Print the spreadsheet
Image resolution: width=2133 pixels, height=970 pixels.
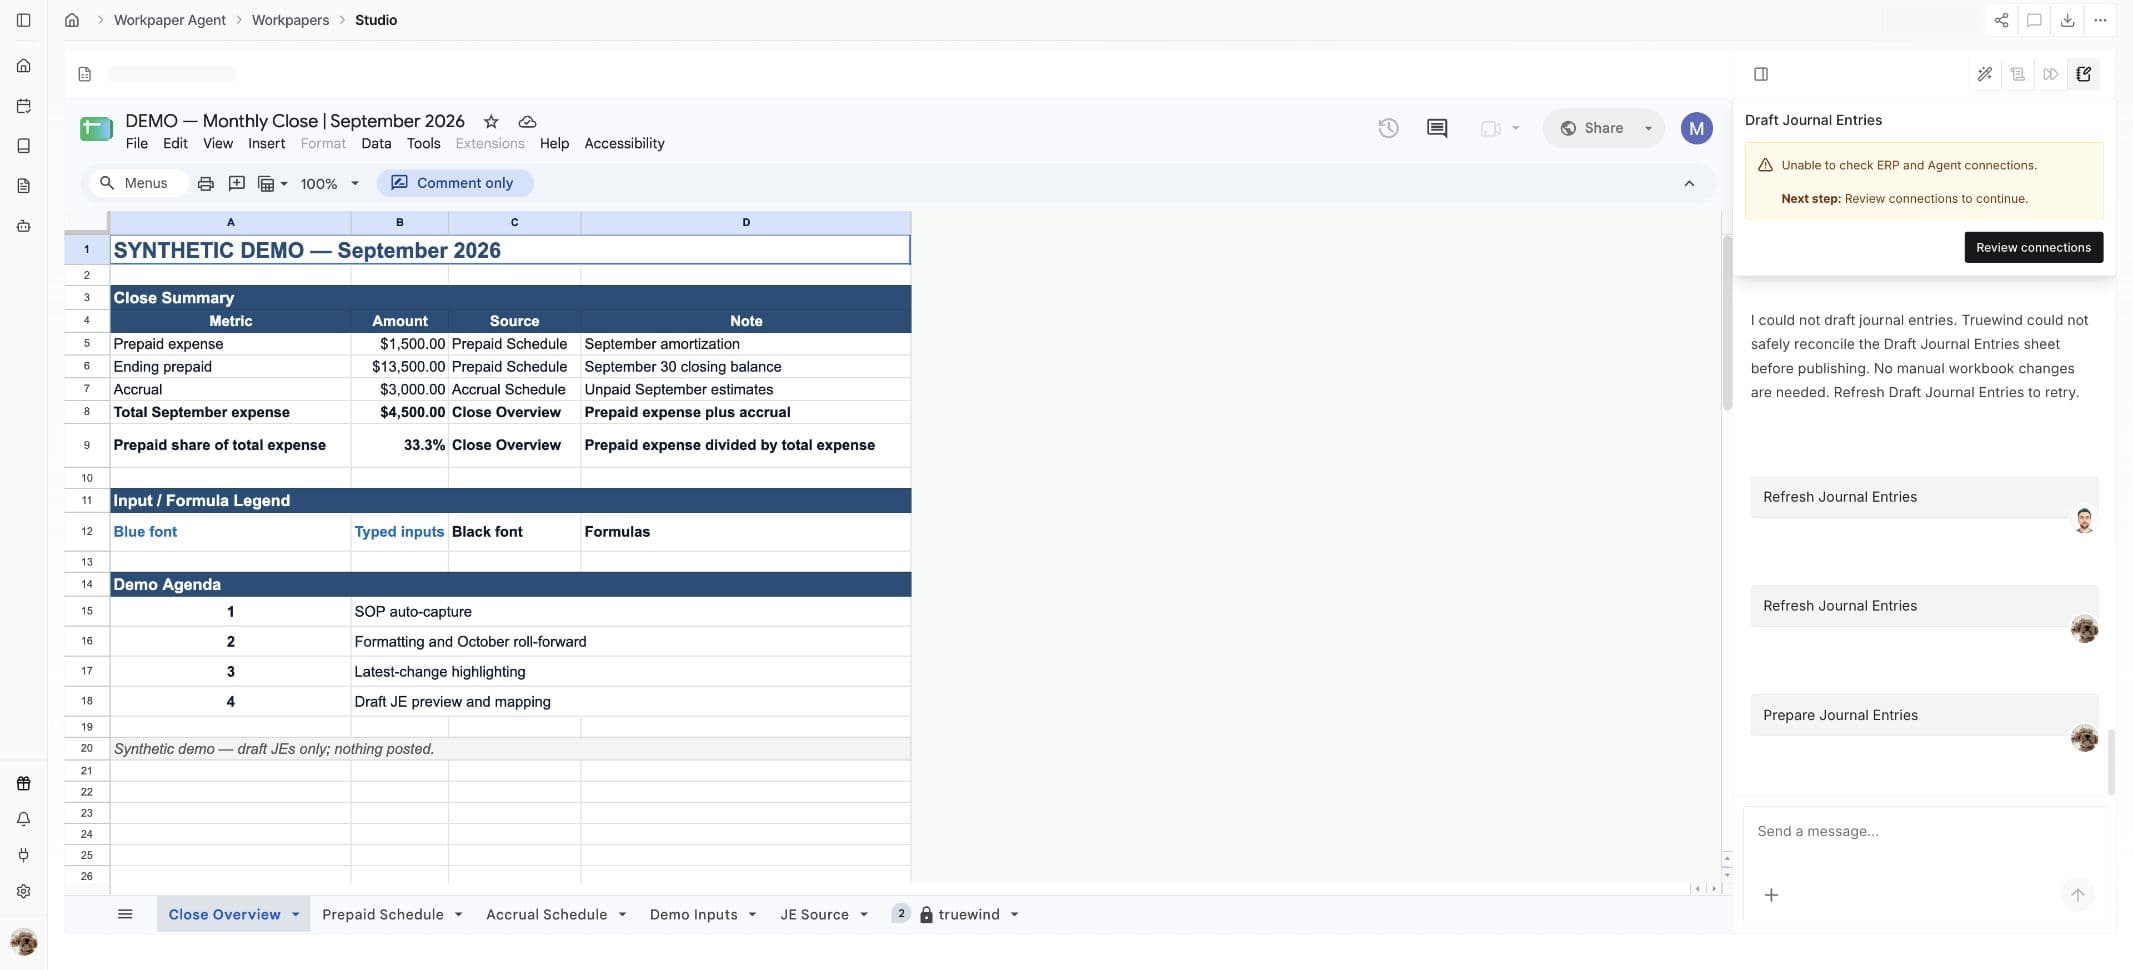[x=205, y=184]
